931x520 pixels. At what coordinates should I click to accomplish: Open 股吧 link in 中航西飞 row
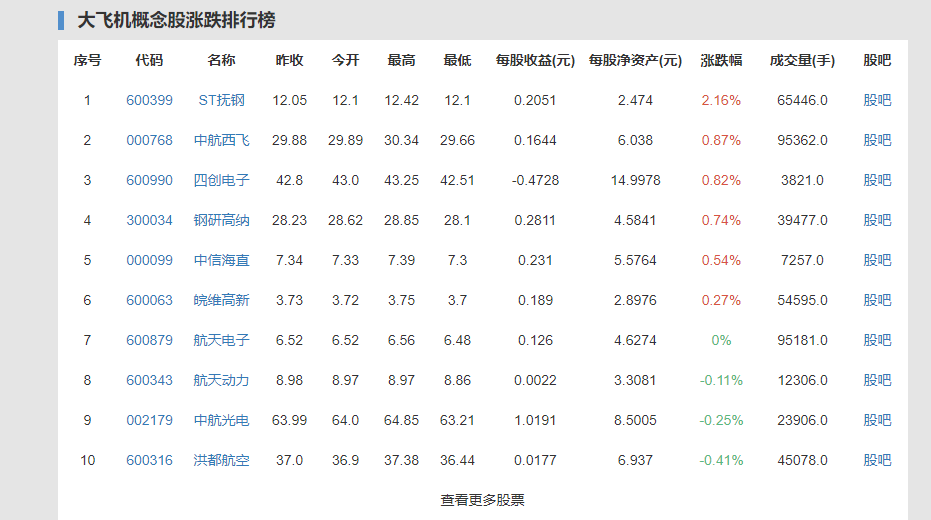877,140
